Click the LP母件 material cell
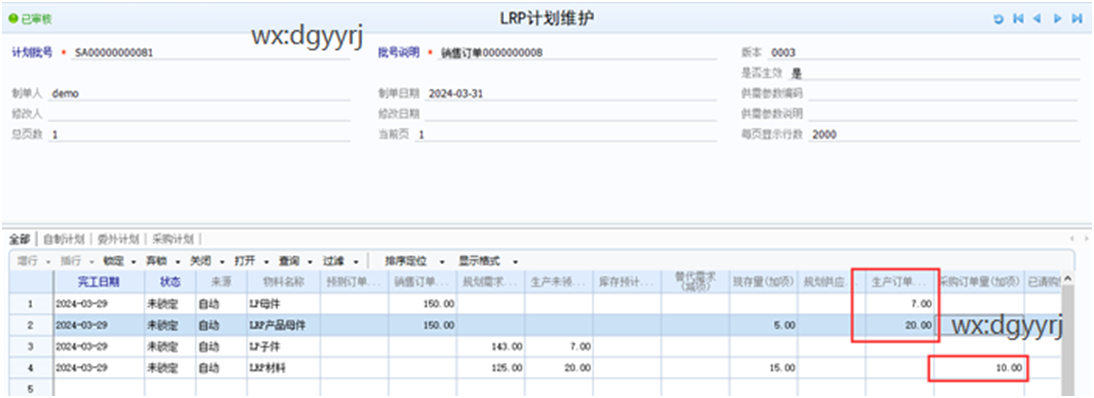The width and height of the screenshot is (1094, 398). 283,304
